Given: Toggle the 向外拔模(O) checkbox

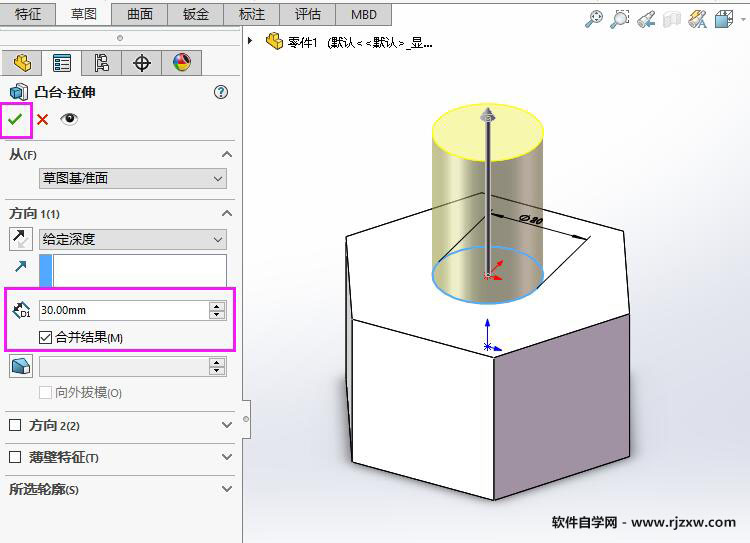Looking at the screenshot, I should pyautogui.click(x=45, y=393).
